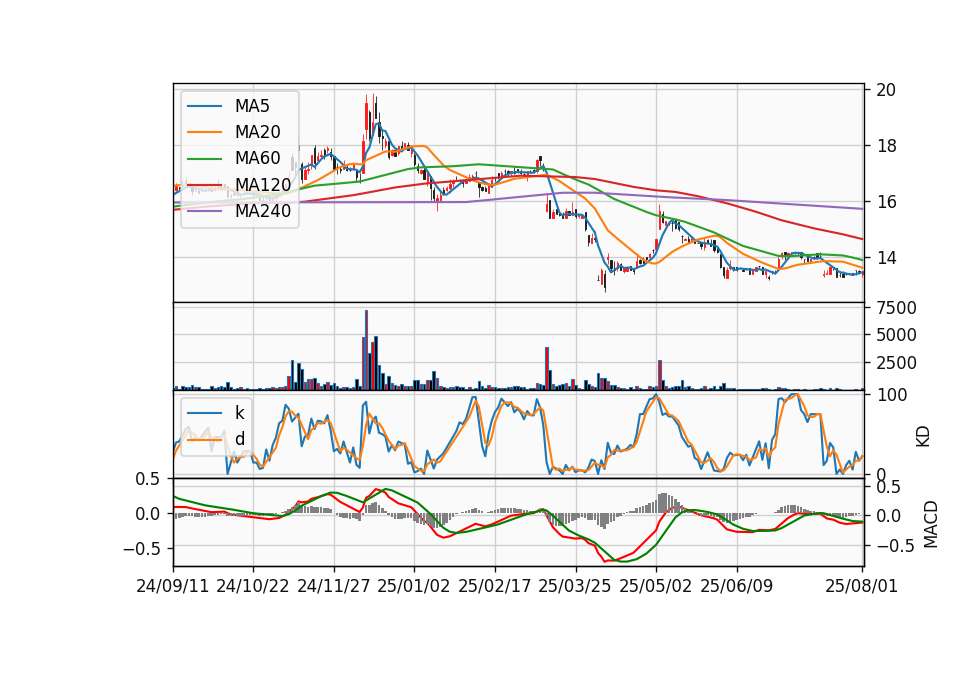960x690 pixels.
Task: Click the 20 price axis tick
Action: point(886,90)
